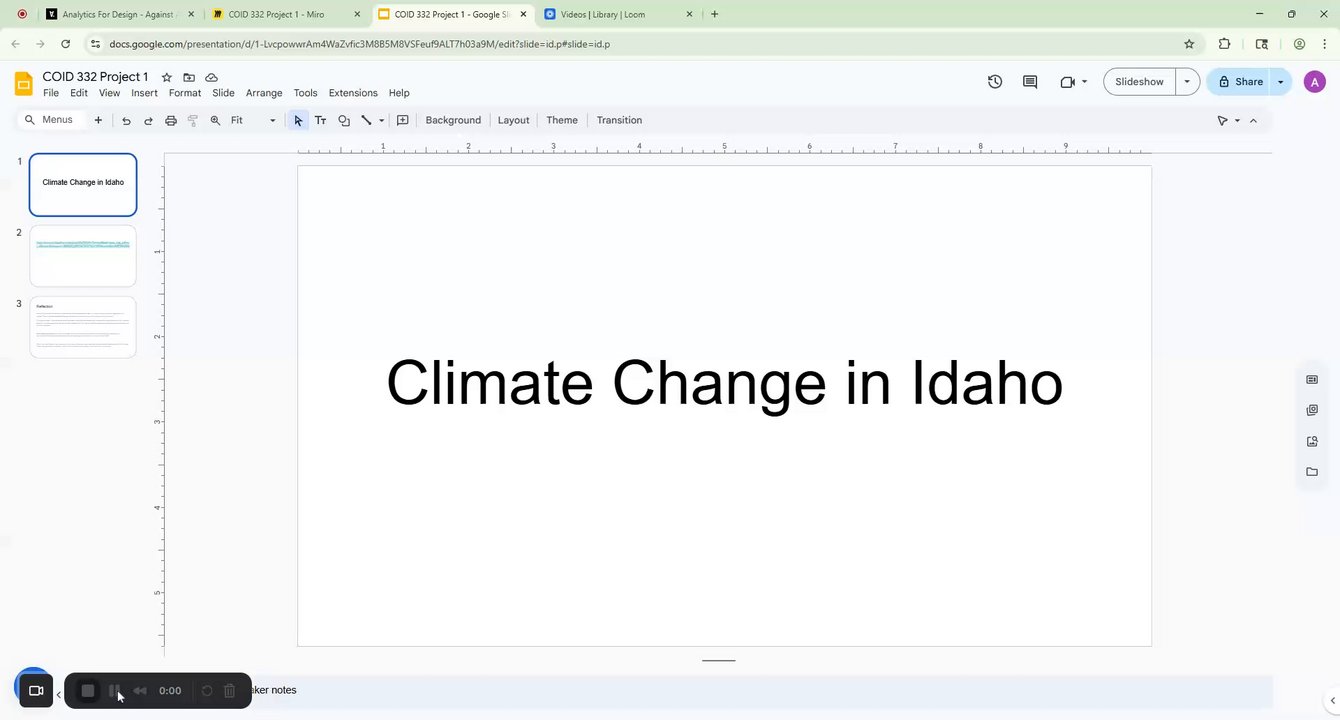Image resolution: width=1340 pixels, height=720 pixels.
Task: Click the Background button
Action: 453,120
